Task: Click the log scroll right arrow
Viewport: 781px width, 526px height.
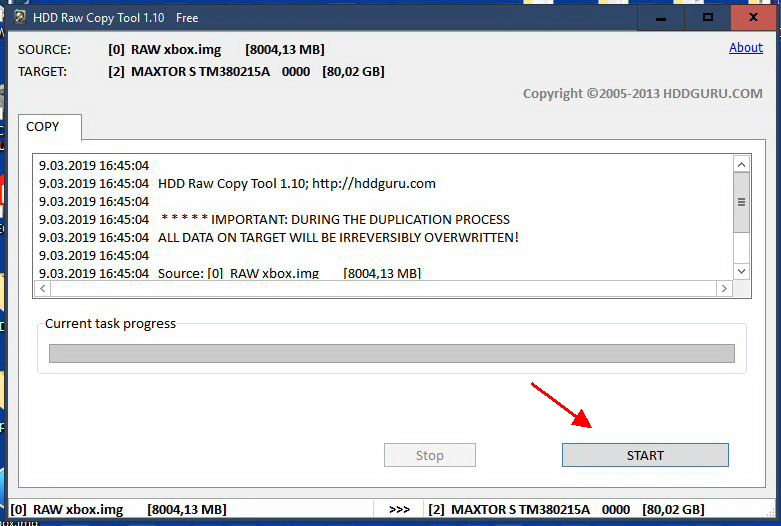Action: click(724, 288)
